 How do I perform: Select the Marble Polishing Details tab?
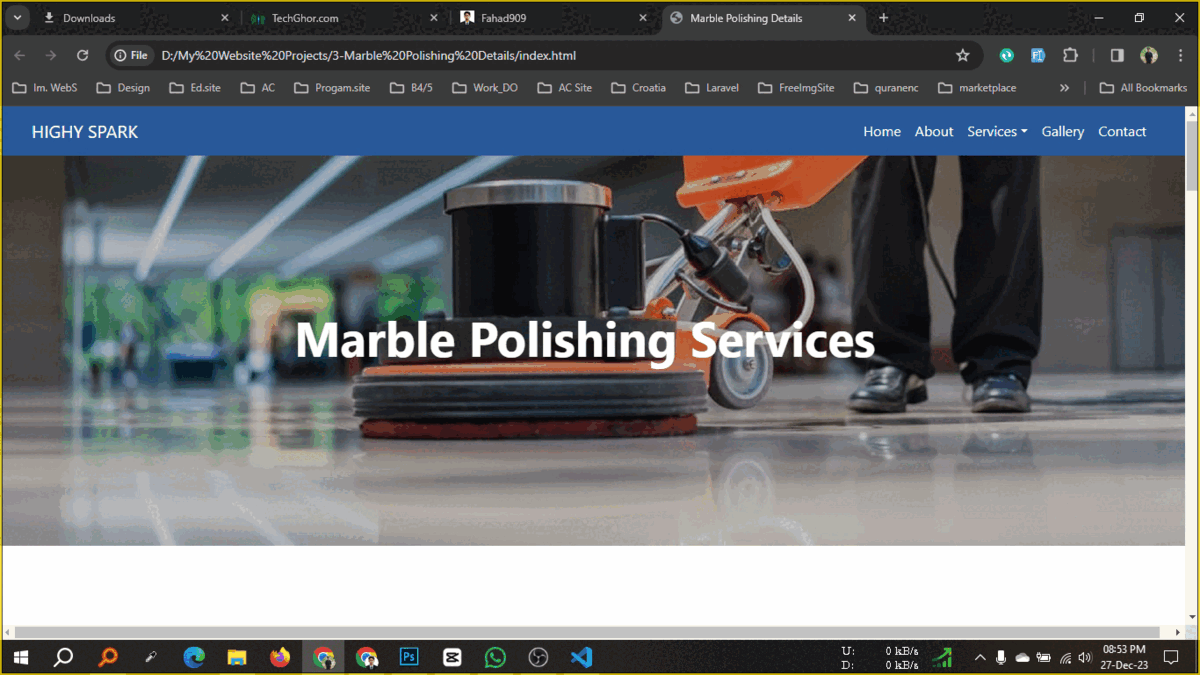point(763,18)
